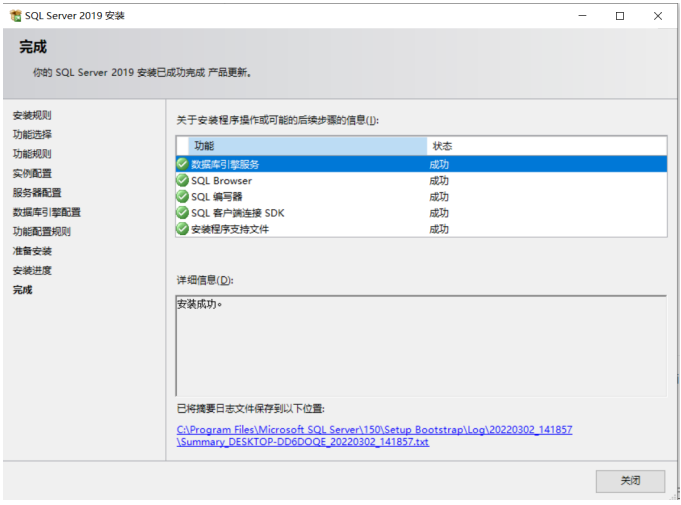
Task: Click the bold 完成 step in sidebar
Action: [23, 290]
